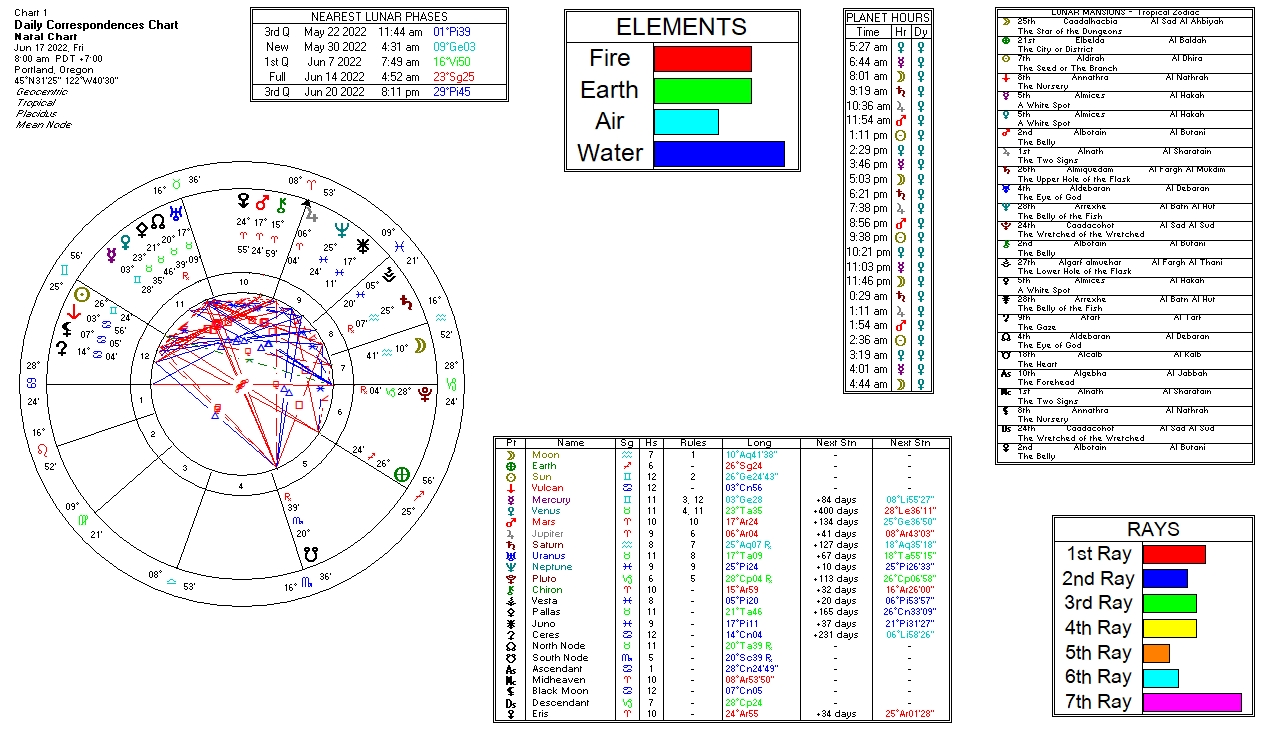Screen dimensions: 1267x741
Task: Select the Ceres glyph in the twelfth house
Action: 62,348
